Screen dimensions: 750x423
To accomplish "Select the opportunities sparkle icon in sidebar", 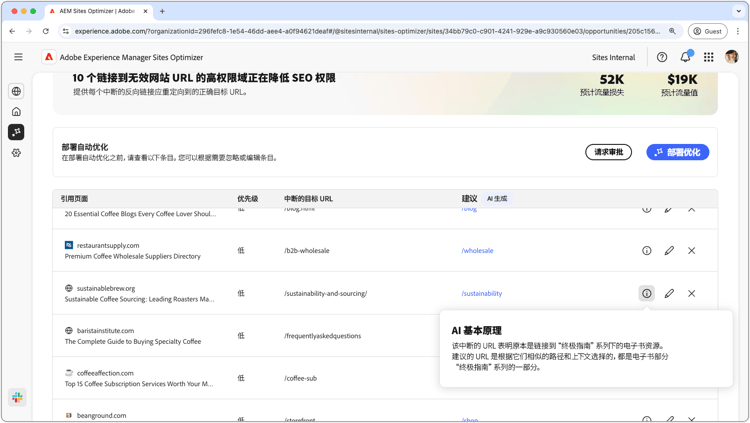I will tap(16, 132).
